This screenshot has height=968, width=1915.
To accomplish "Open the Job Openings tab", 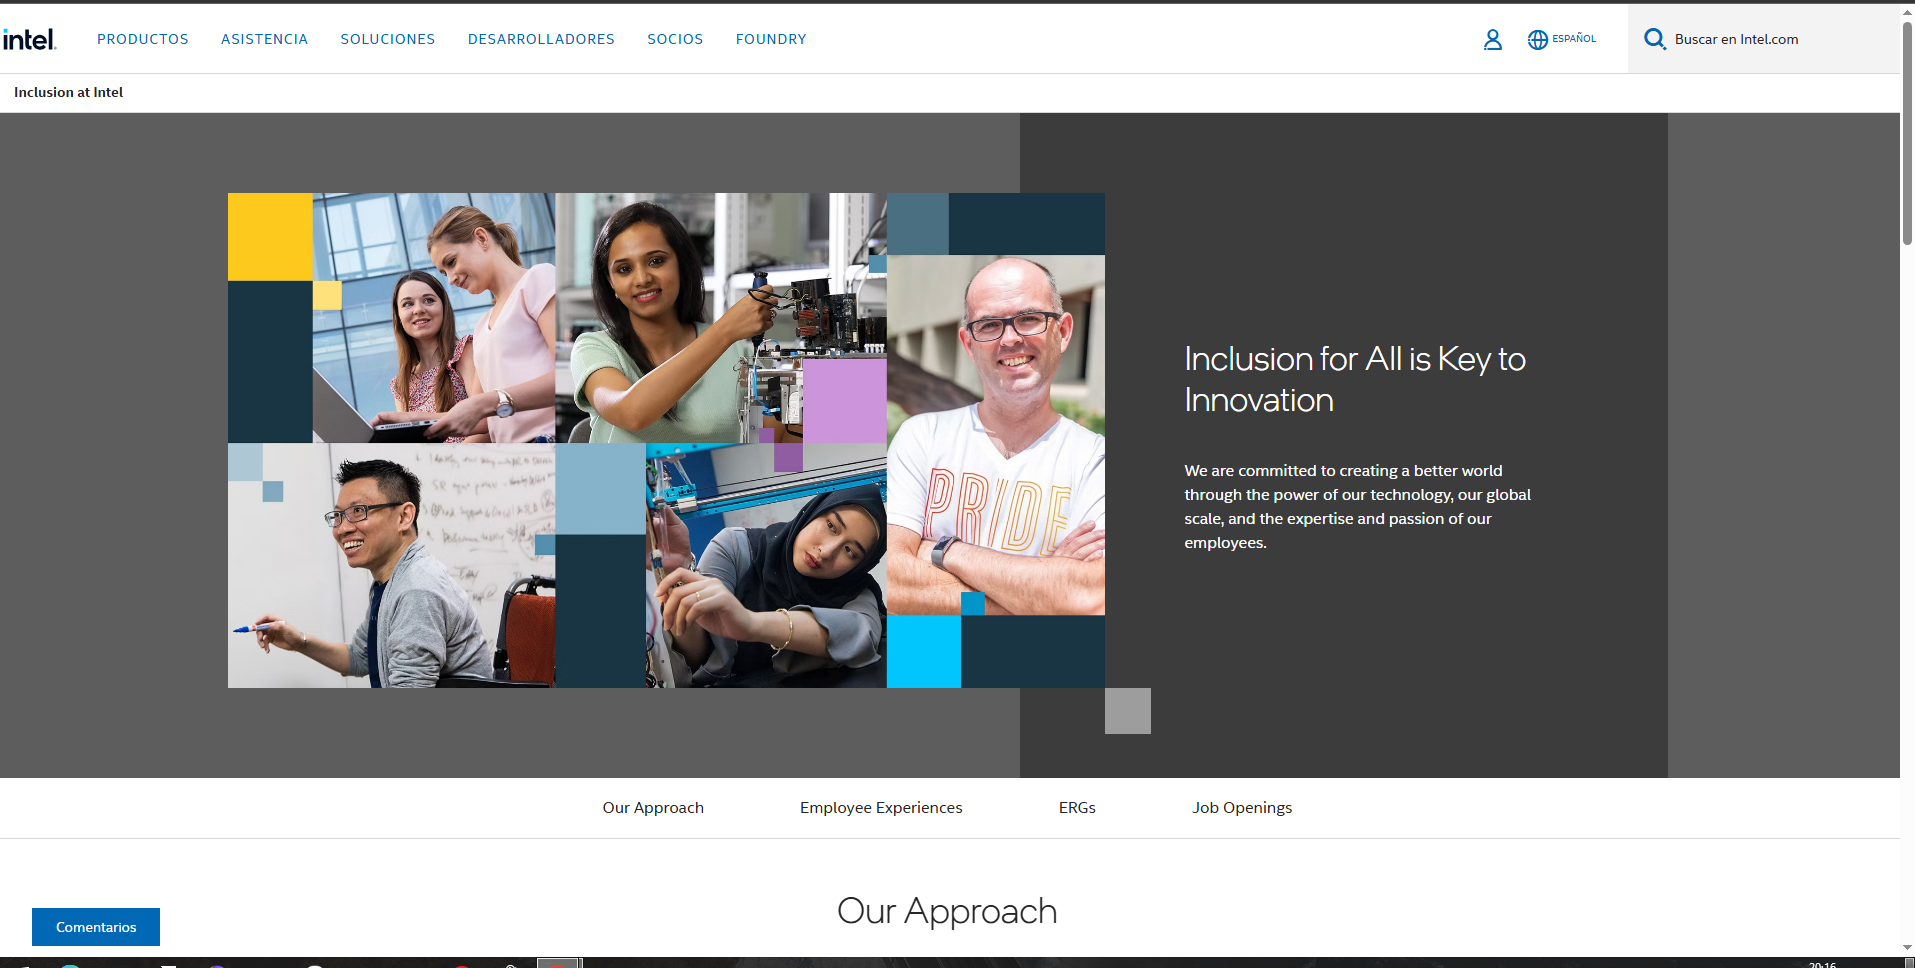I will 1242,808.
